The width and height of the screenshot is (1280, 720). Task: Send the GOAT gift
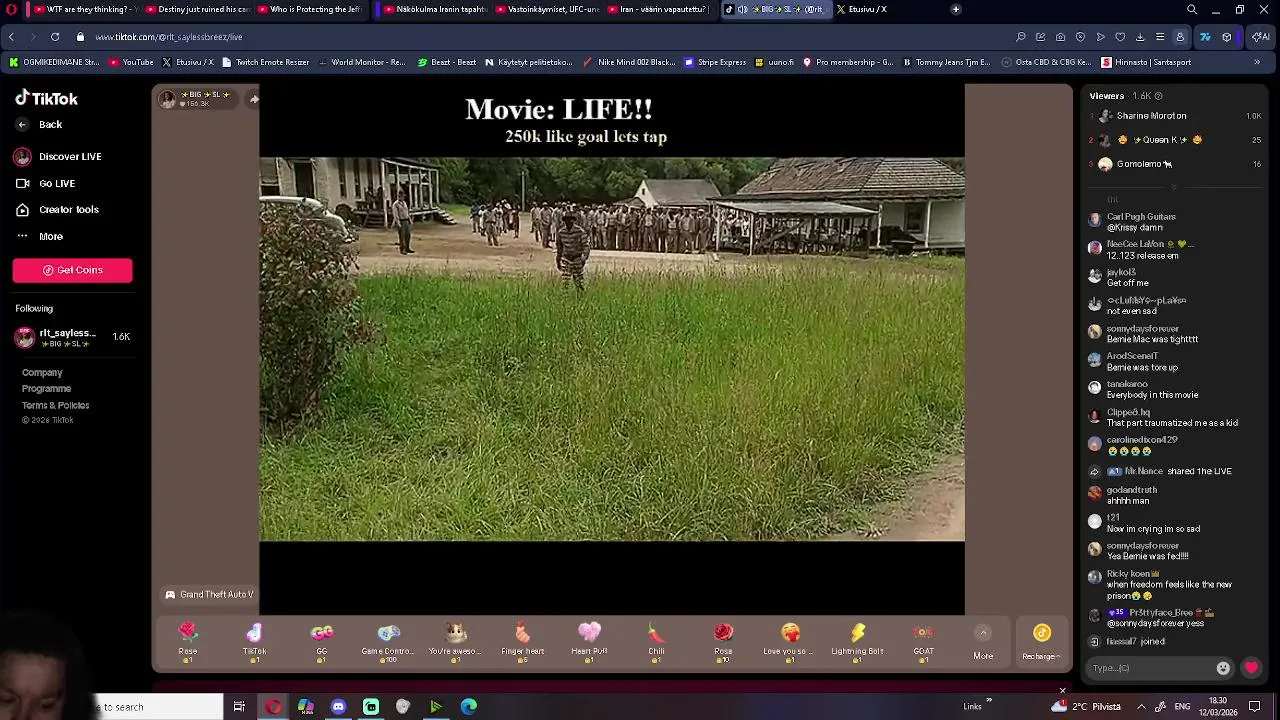pos(923,641)
